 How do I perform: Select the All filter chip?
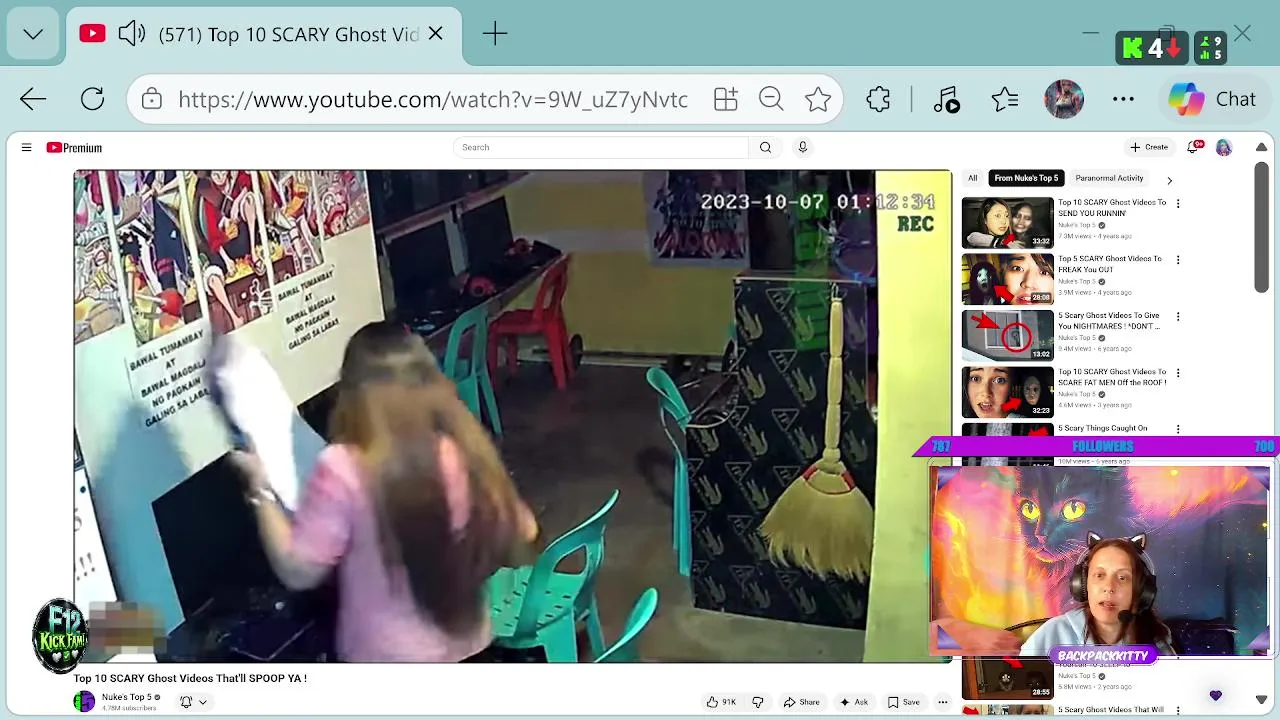[972, 178]
